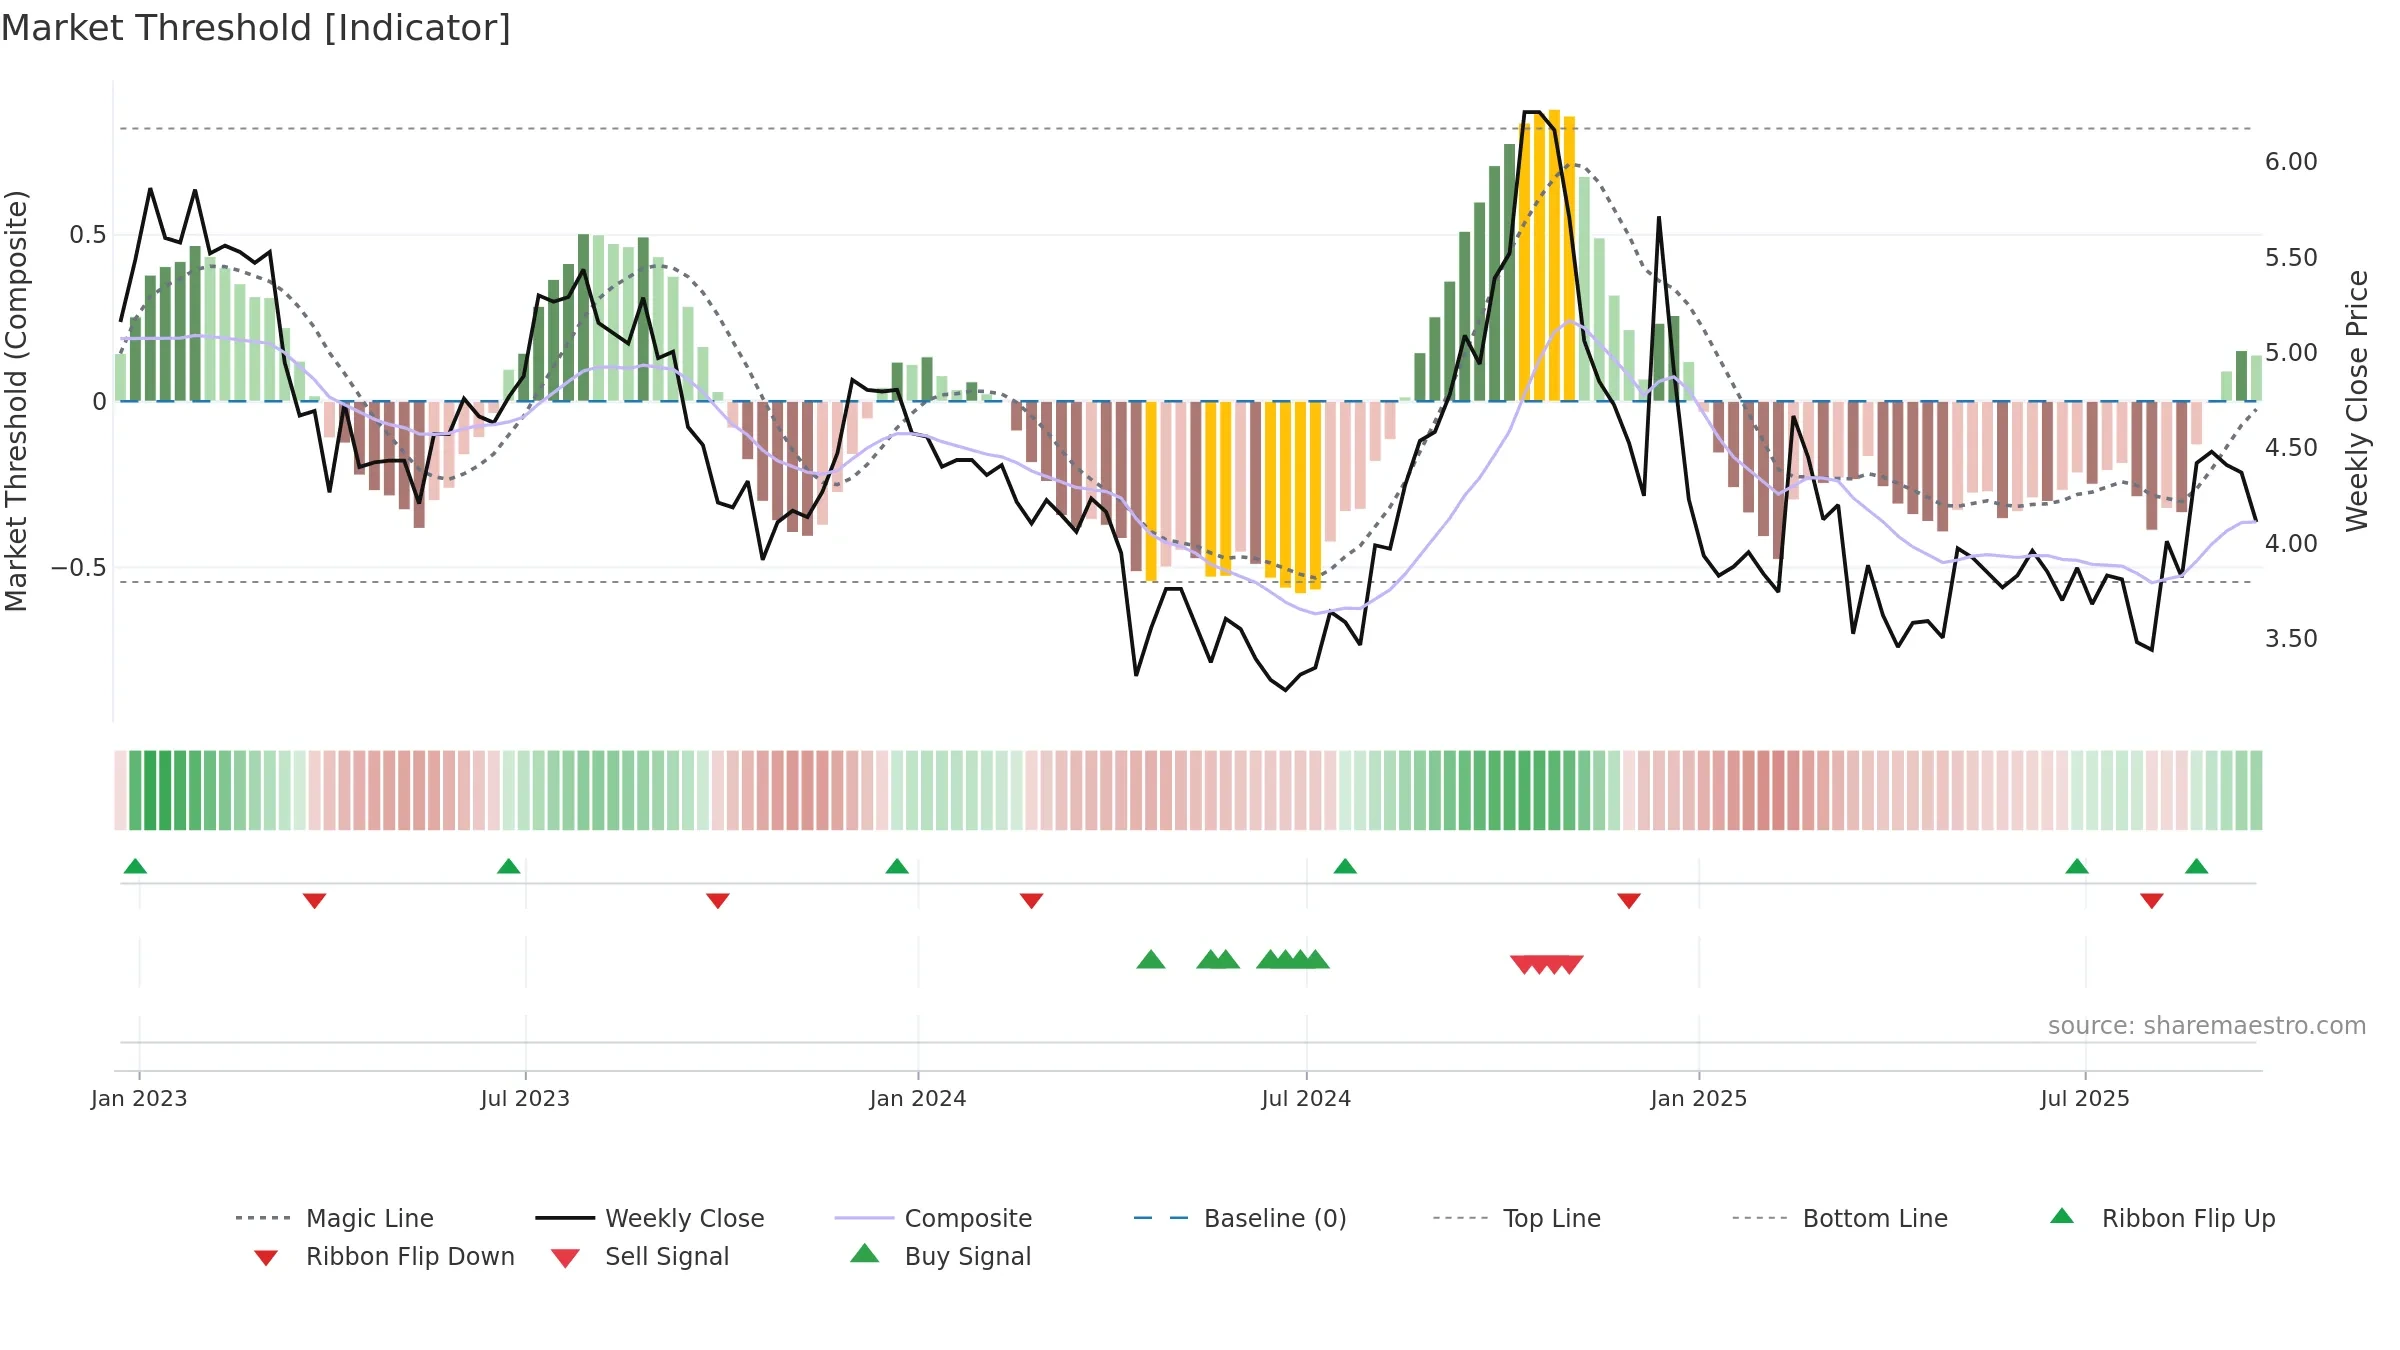Click the Ribbon Flip Up marker just before Jan 2024

point(897,866)
